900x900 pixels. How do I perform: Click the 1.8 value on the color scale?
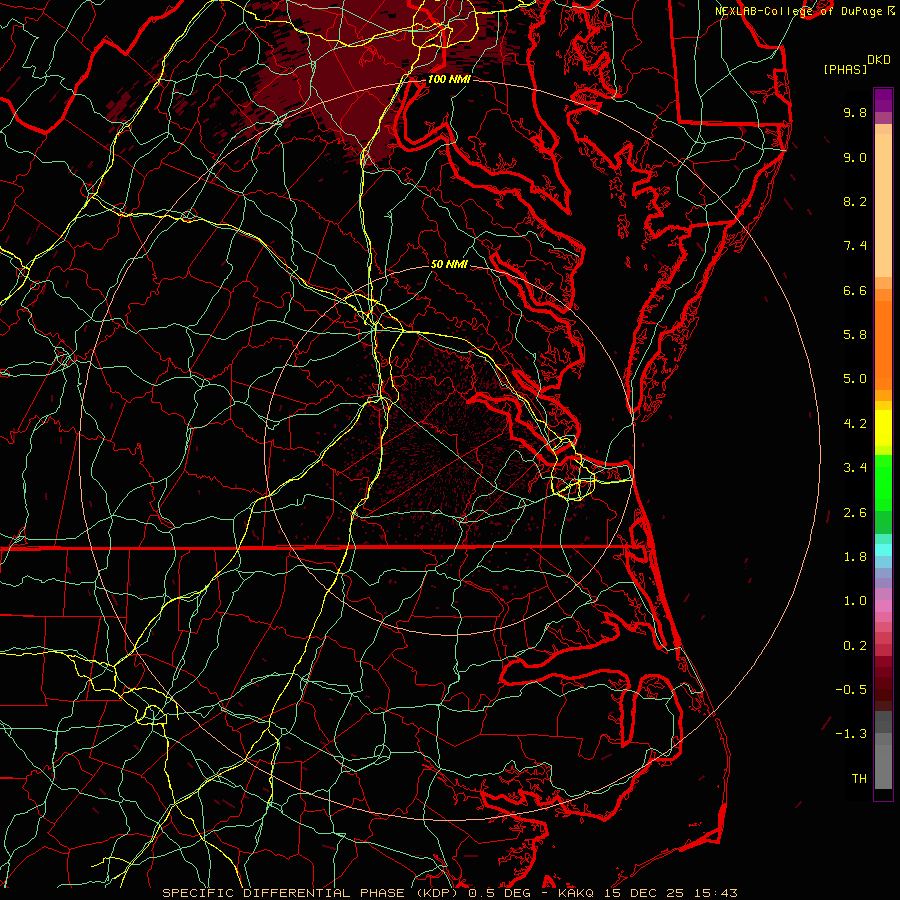[x=855, y=557]
